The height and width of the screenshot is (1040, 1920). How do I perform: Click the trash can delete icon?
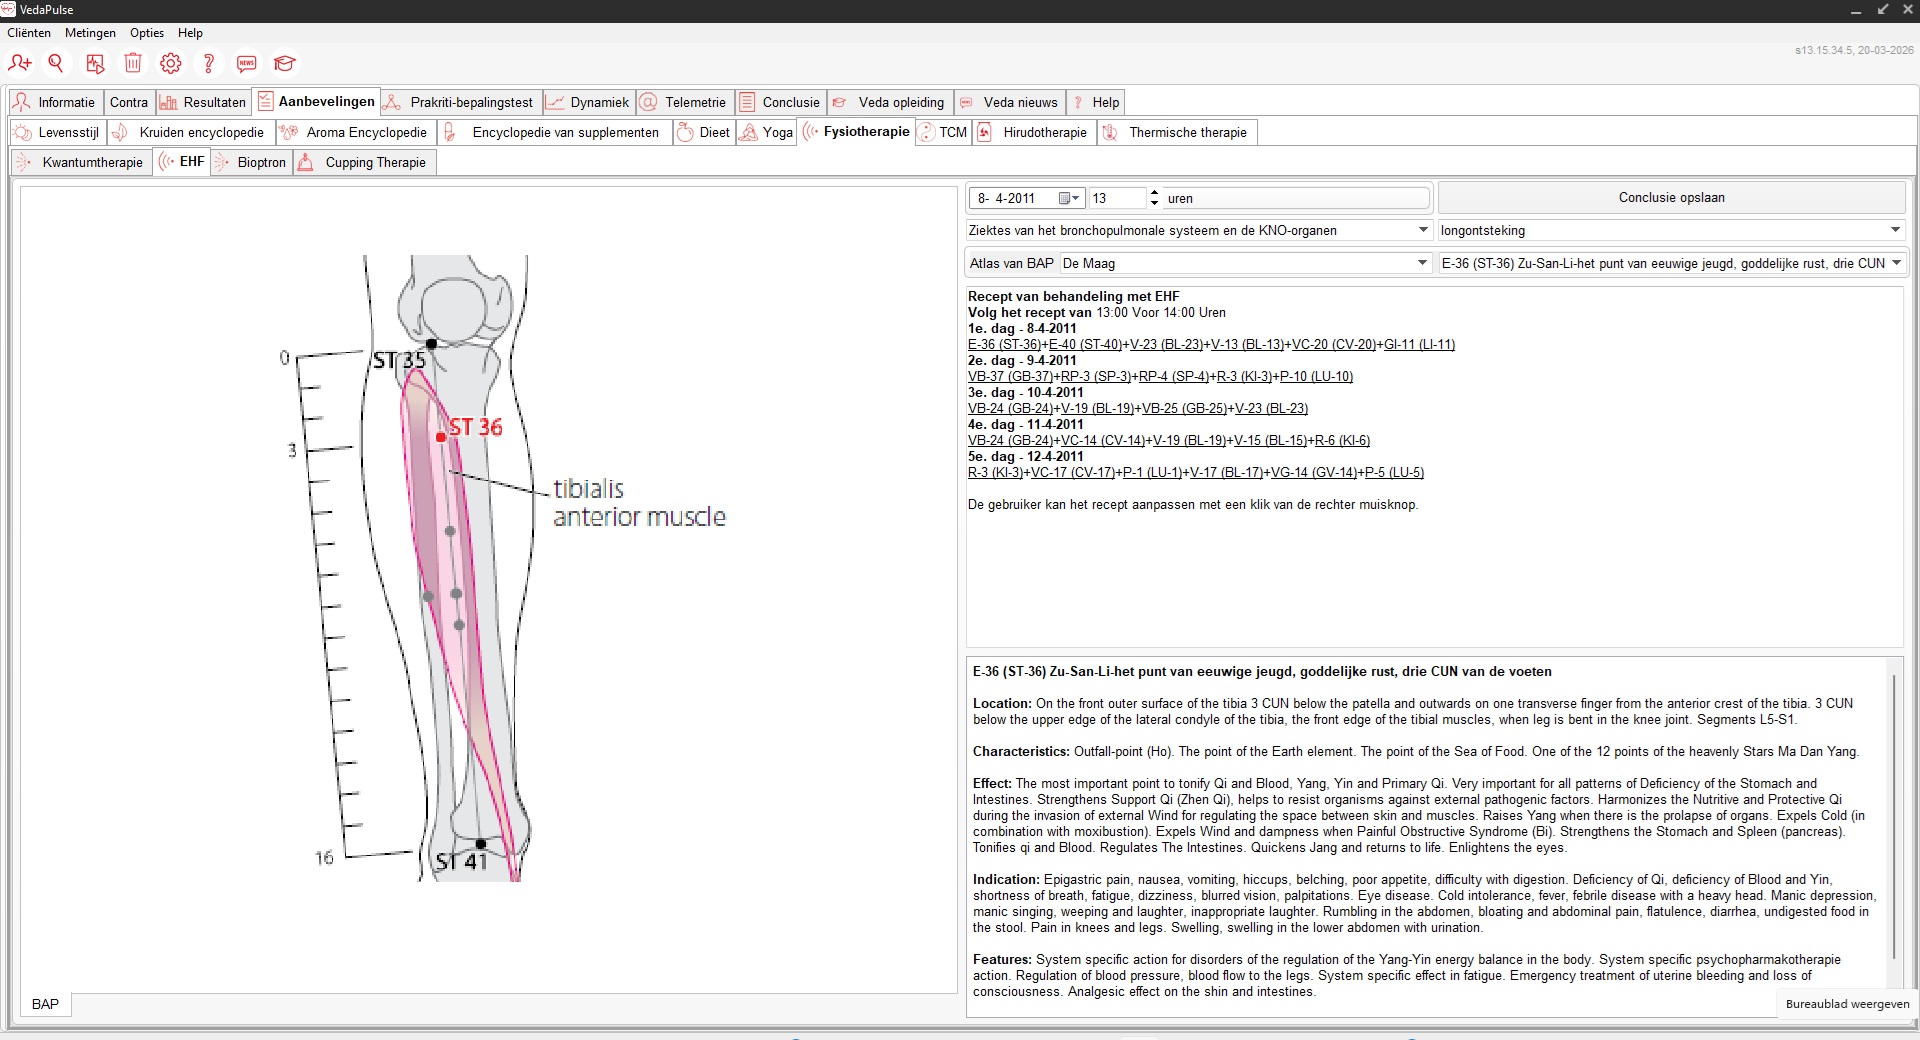tap(133, 64)
